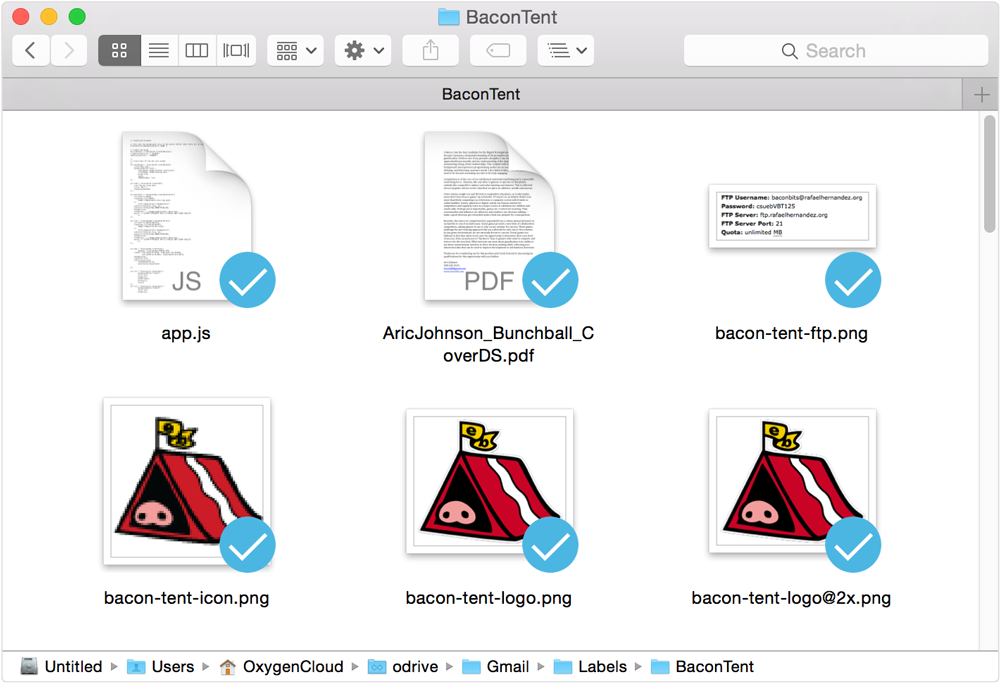Click BaconTent folder in path bar
Image resolution: width=1000 pixels, height=683 pixels.
pyautogui.click(x=702, y=666)
